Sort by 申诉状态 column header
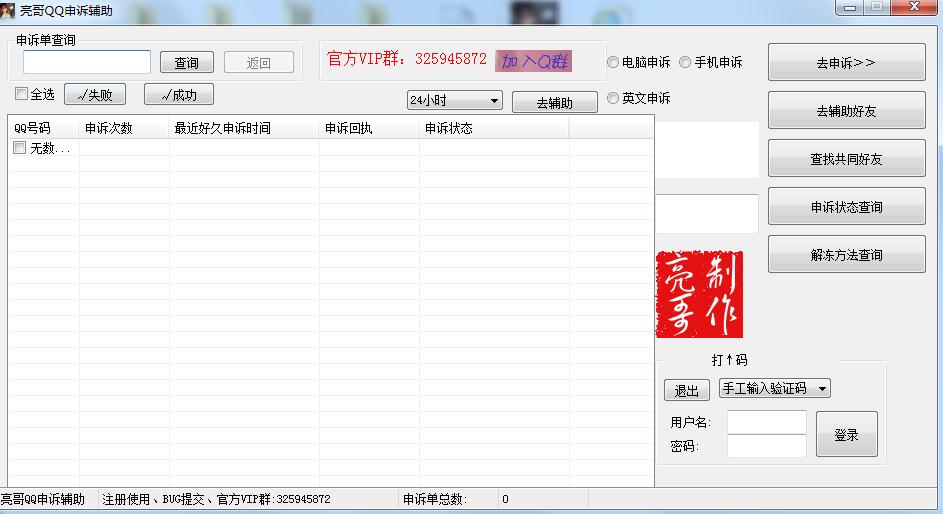 point(494,128)
